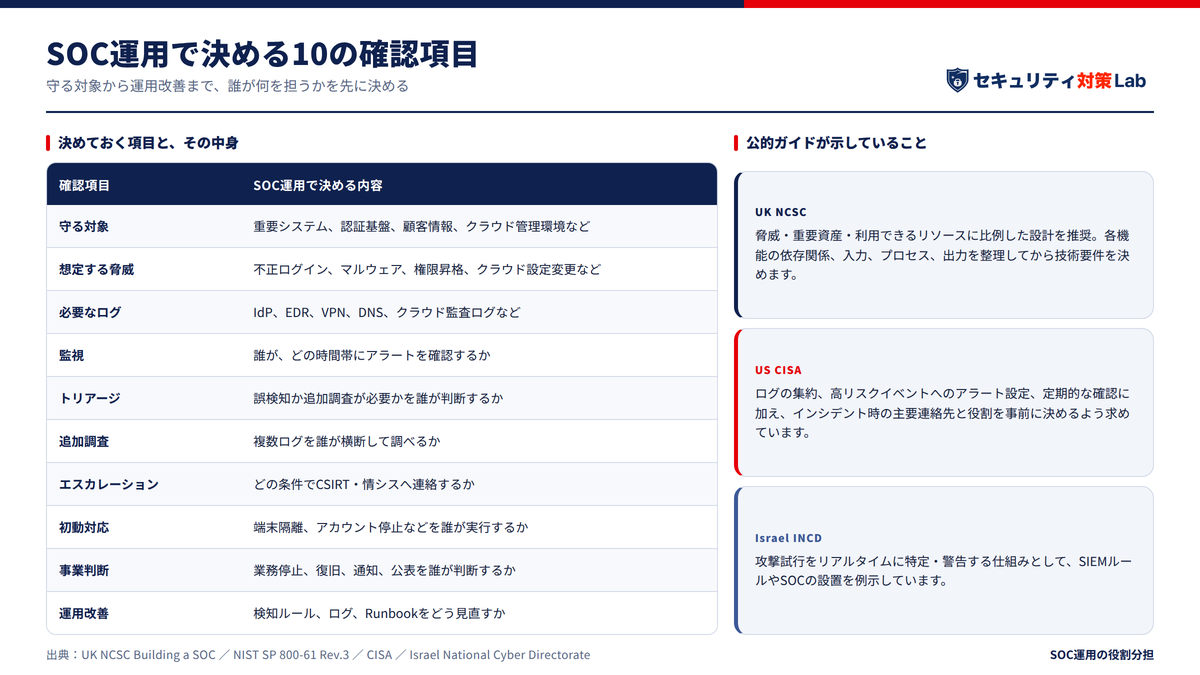Click the SOC運用で決める内容 column header
The height and width of the screenshot is (675, 1200).
point(318,186)
